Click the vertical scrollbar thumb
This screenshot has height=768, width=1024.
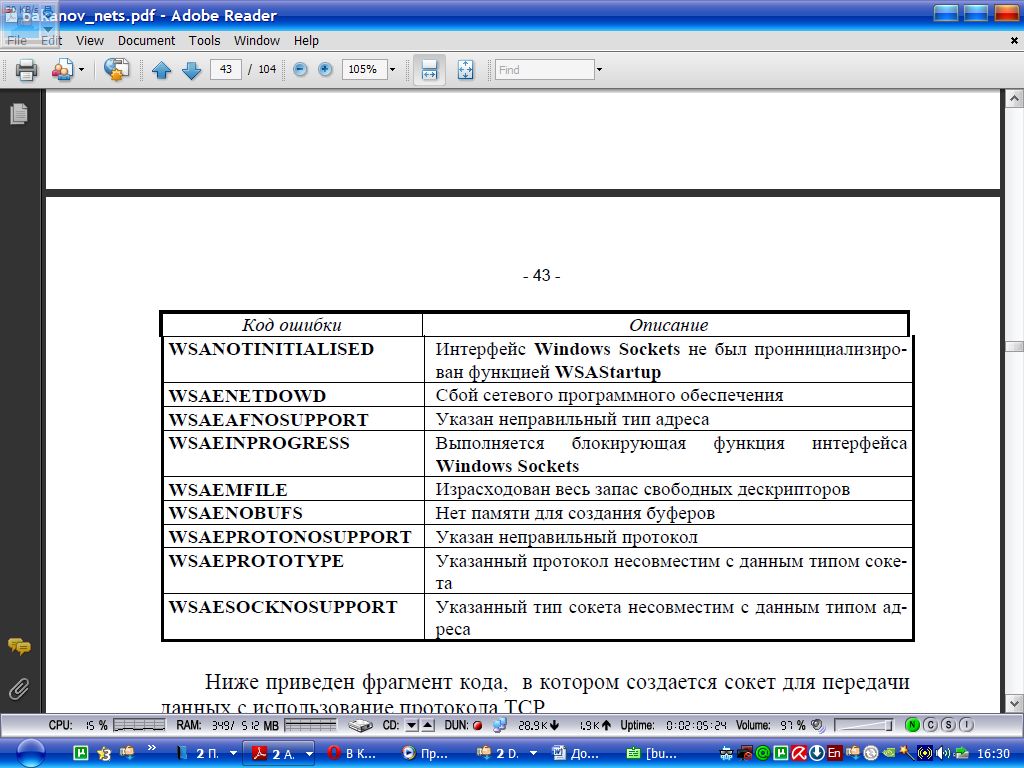(x=1014, y=346)
